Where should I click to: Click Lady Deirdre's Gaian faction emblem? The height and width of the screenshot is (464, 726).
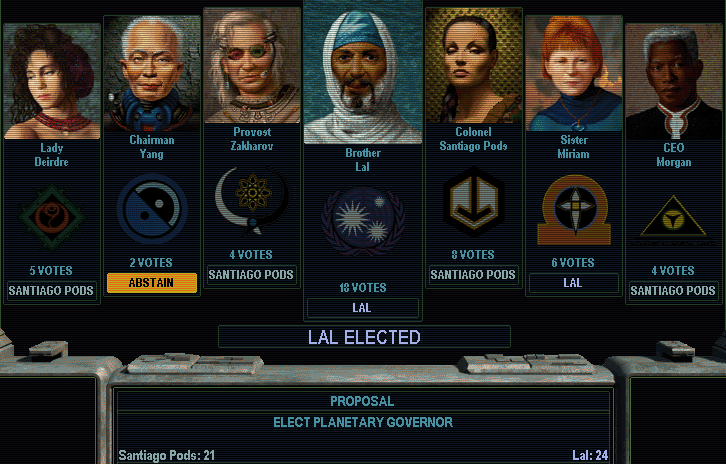point(51,217)
